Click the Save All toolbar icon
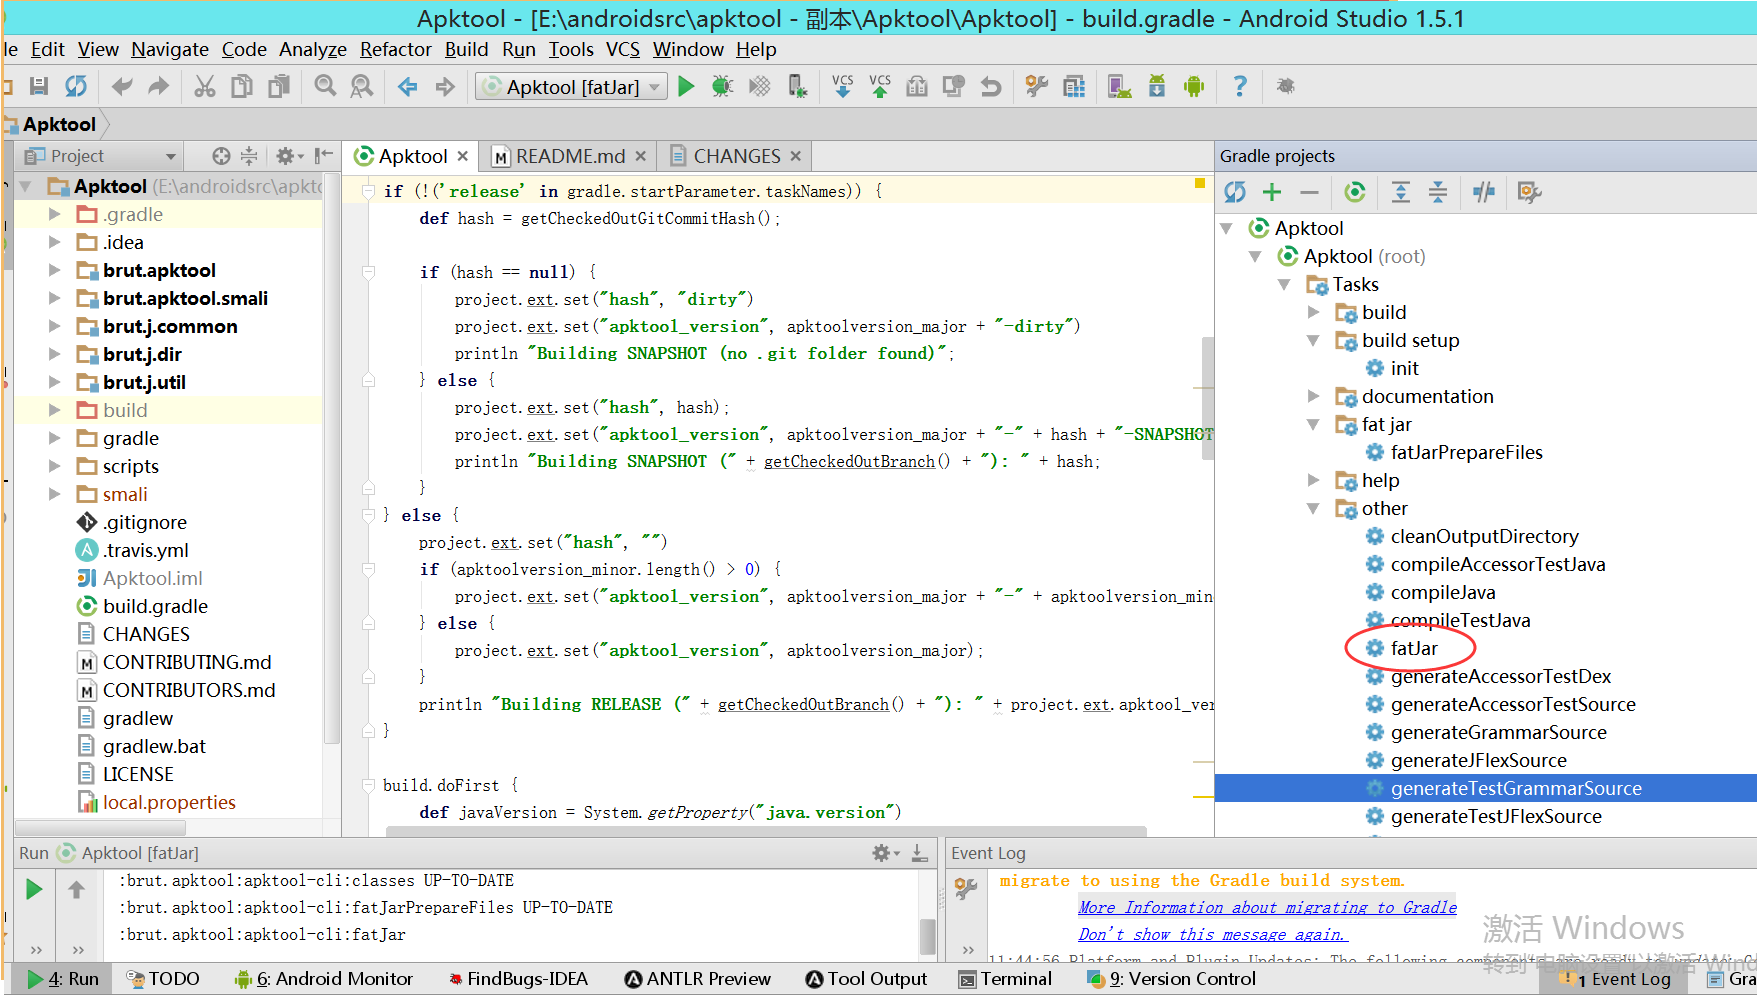The width and height of the screenshot is (1757, 995). click(x=39, y=87)
